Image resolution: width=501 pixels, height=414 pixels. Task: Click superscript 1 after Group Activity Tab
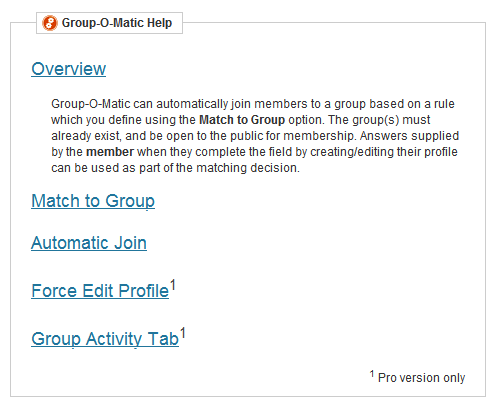(183, 333)
